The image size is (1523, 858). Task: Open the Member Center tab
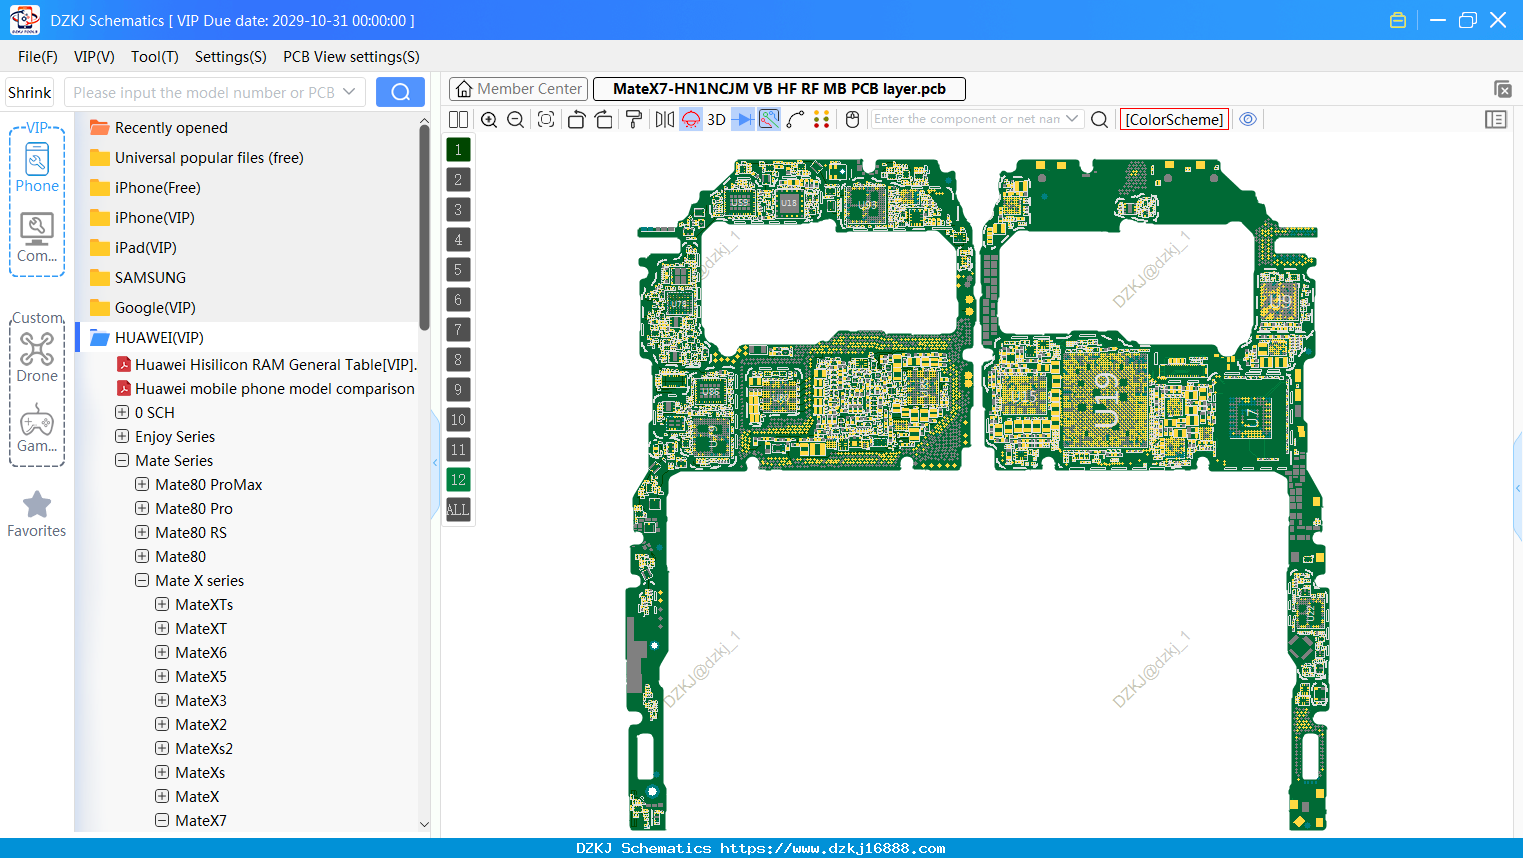pyautogui.click(x=518, y=89)
